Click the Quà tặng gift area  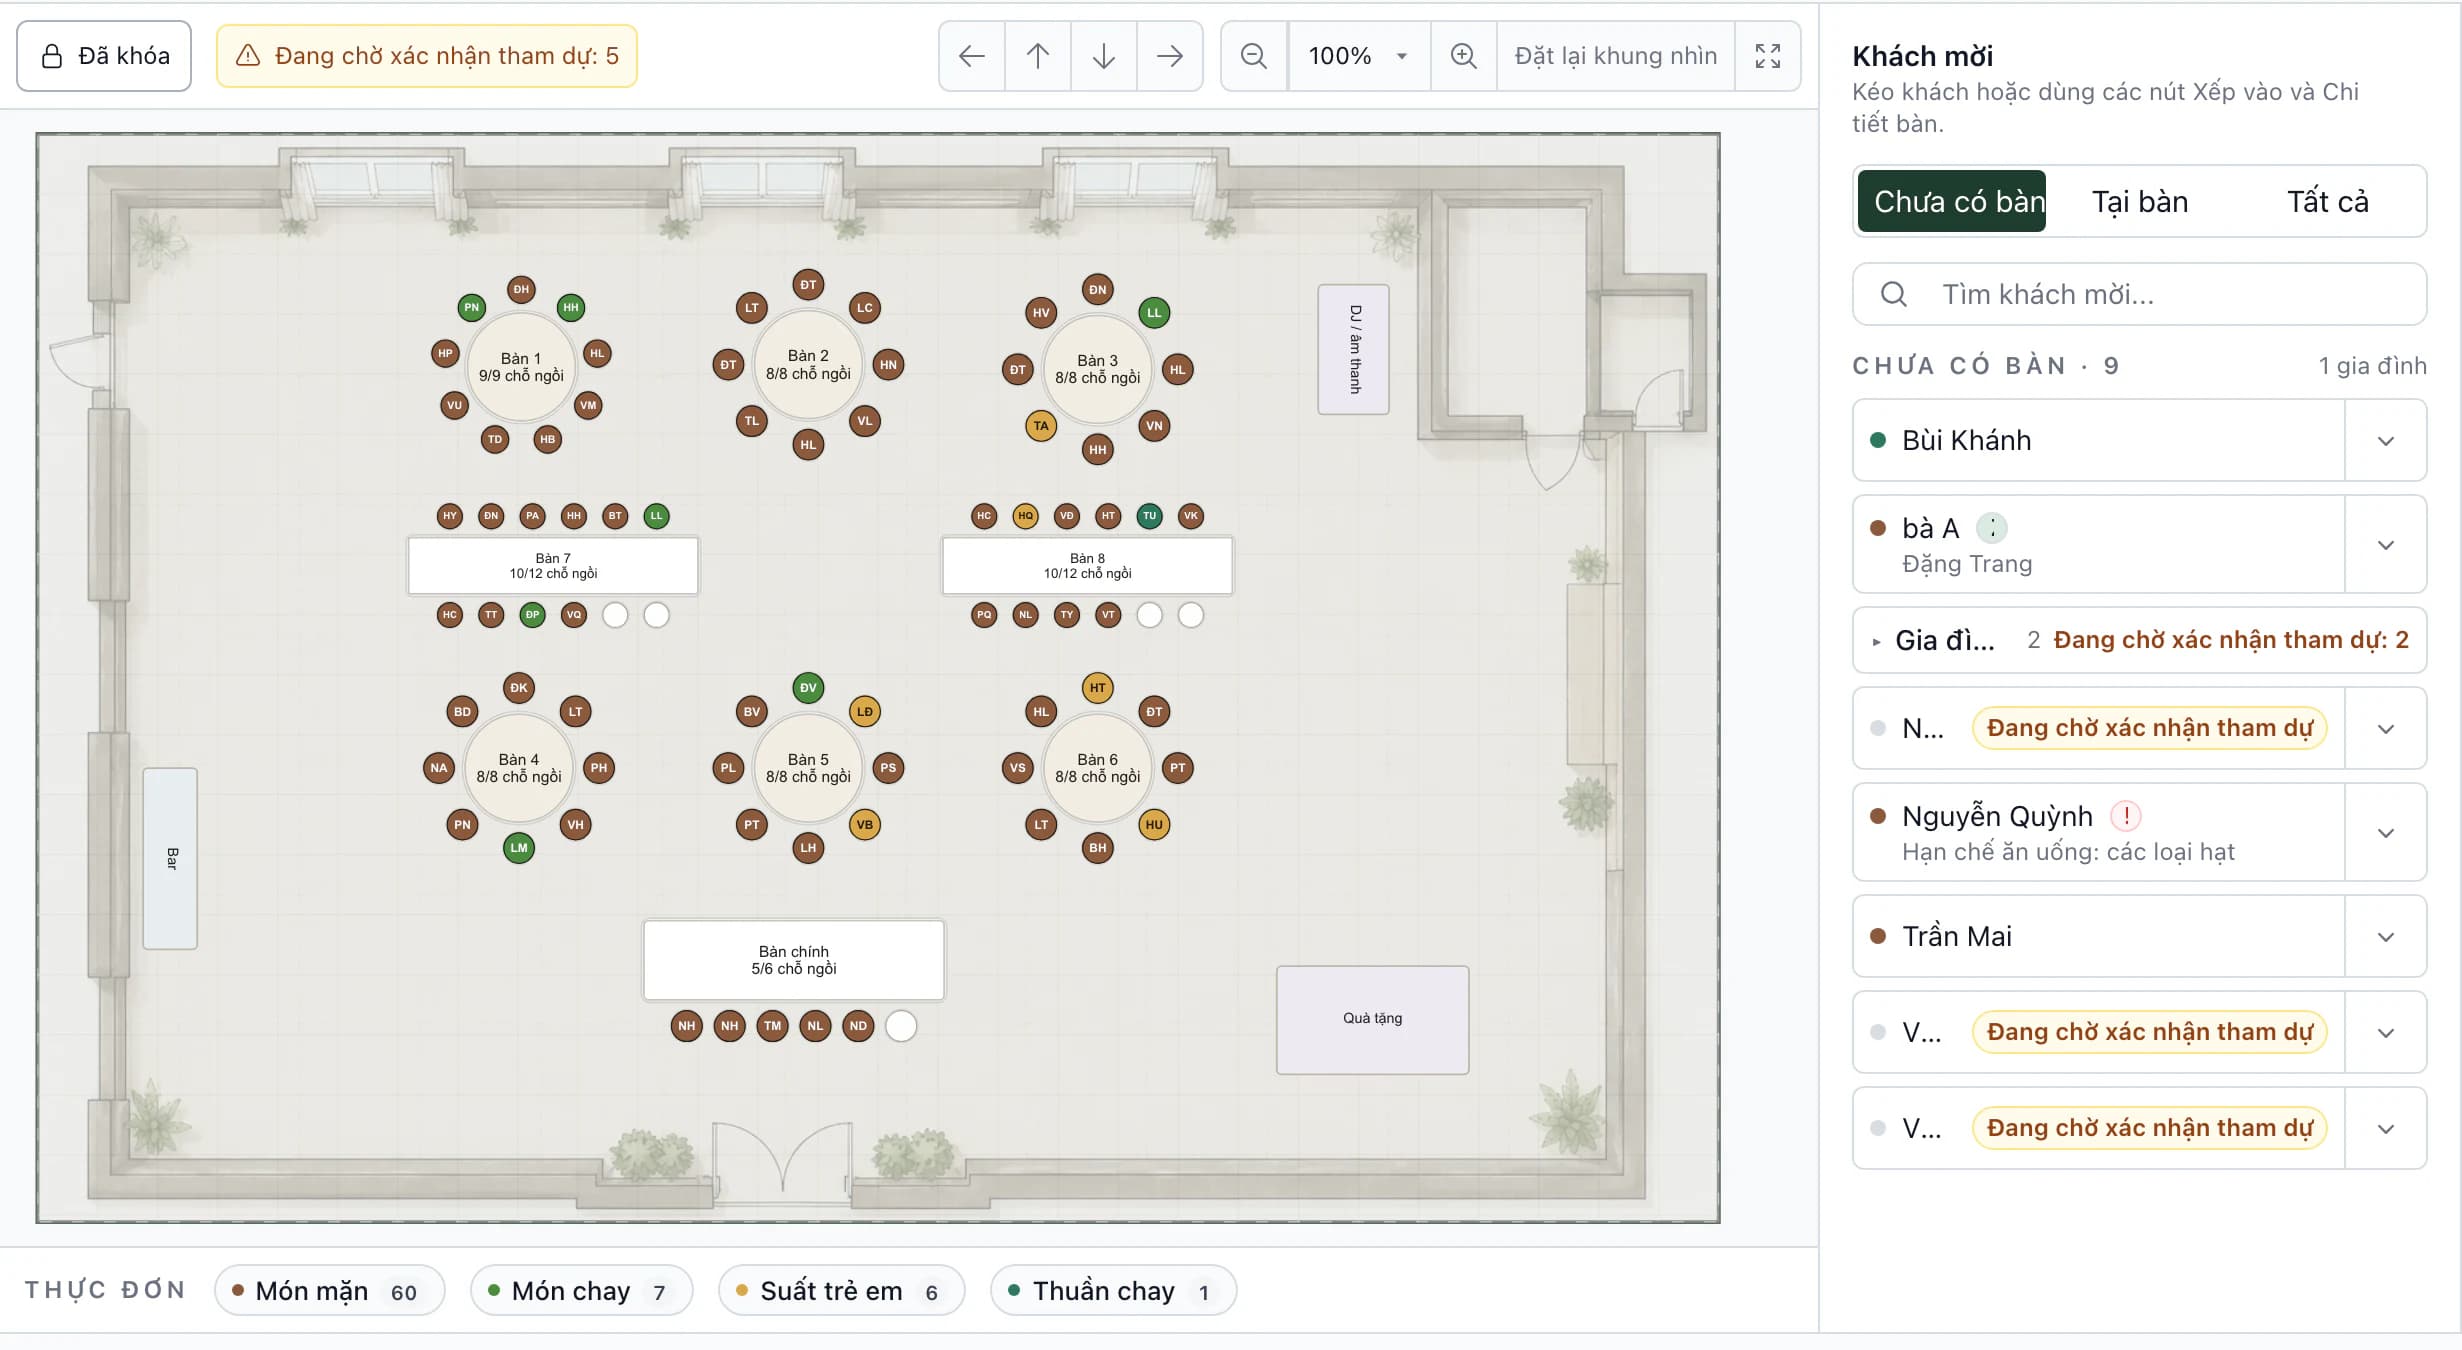click(1373, 1019)
